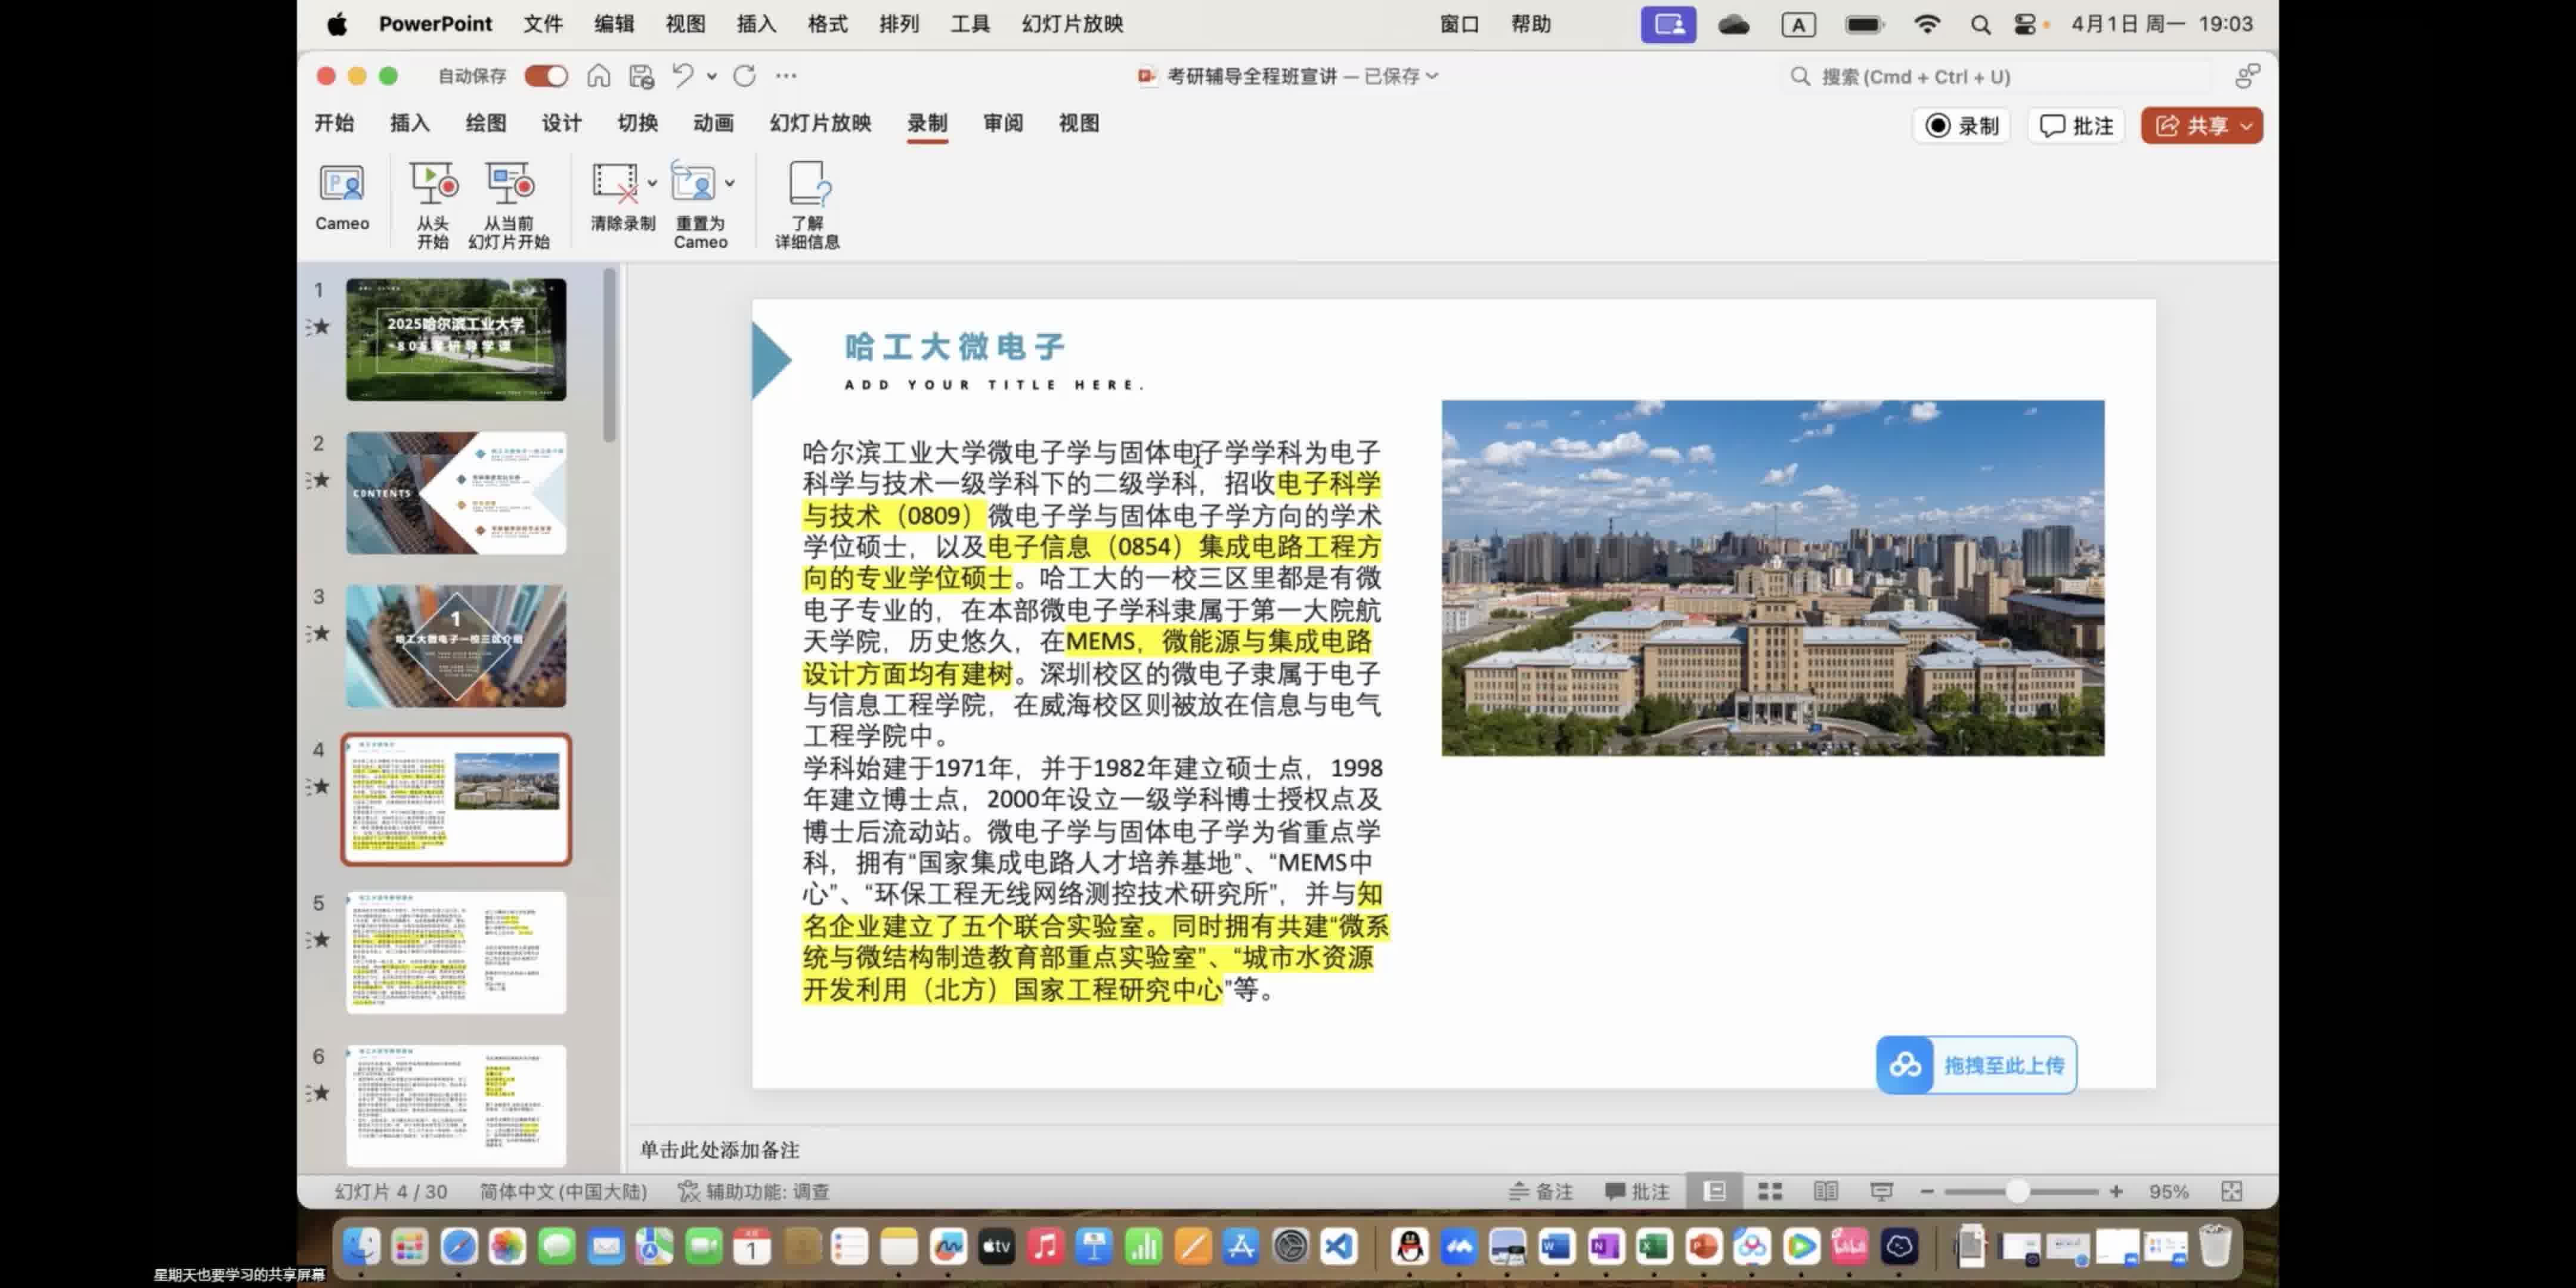2576x1288 pixels.
Task: Expand Clear Recording (清除录制) dropdown arrow
Action: coord(652,183)
